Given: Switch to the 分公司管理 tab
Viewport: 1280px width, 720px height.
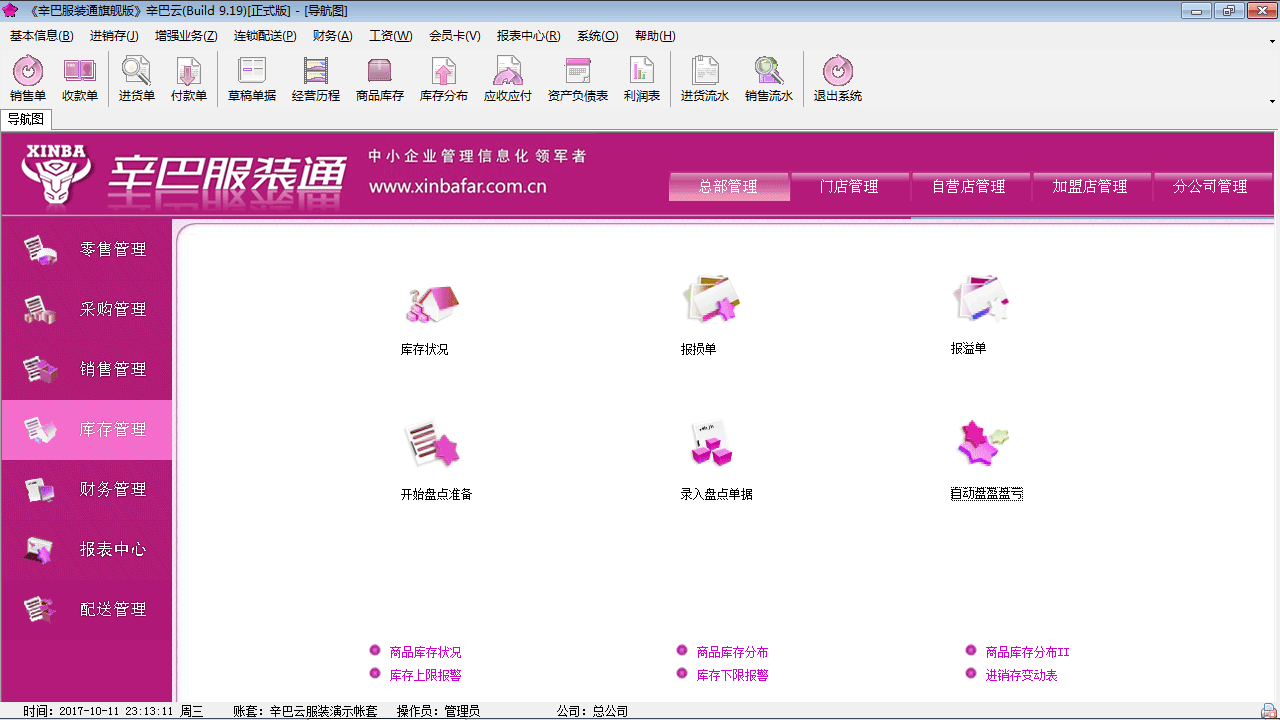Looking at the screenshot, I should click(1211, 186).
